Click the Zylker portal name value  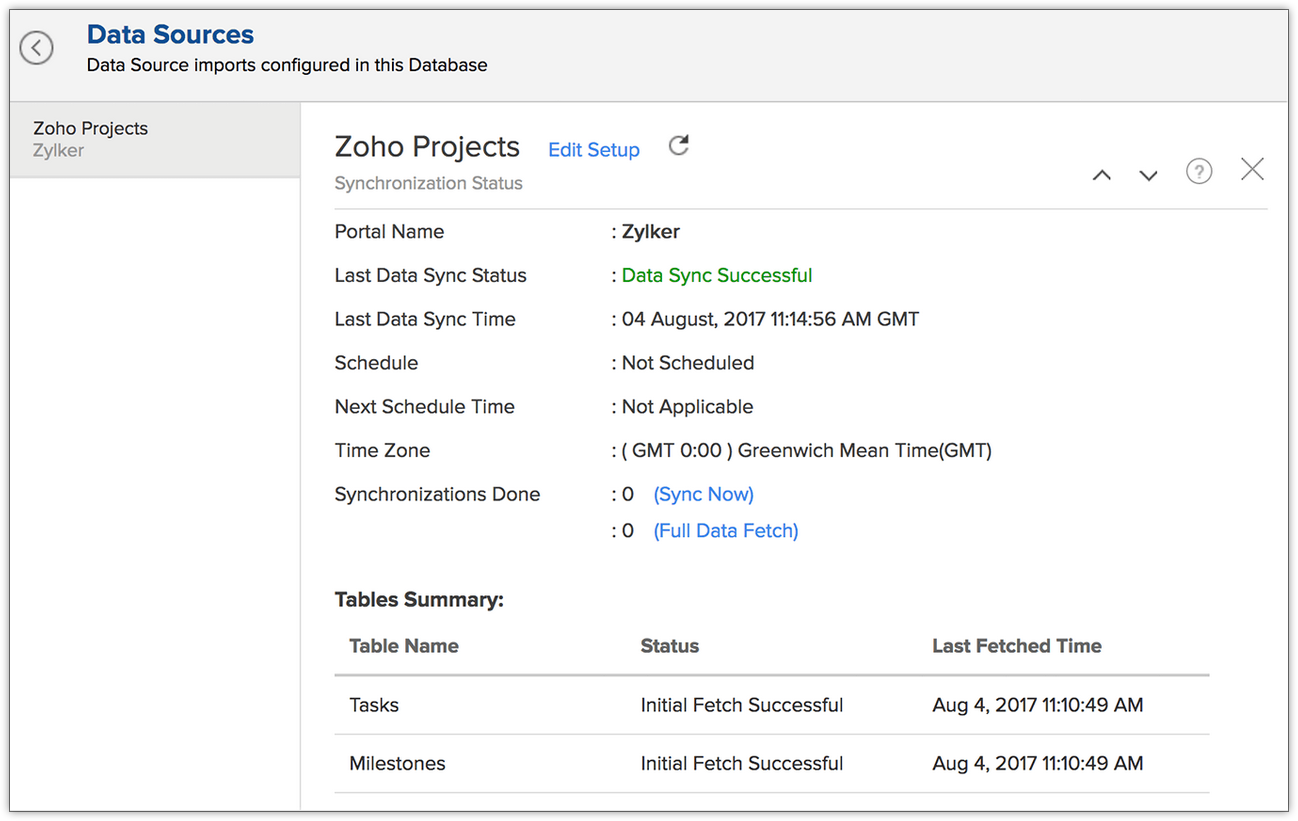click(651, 231)
